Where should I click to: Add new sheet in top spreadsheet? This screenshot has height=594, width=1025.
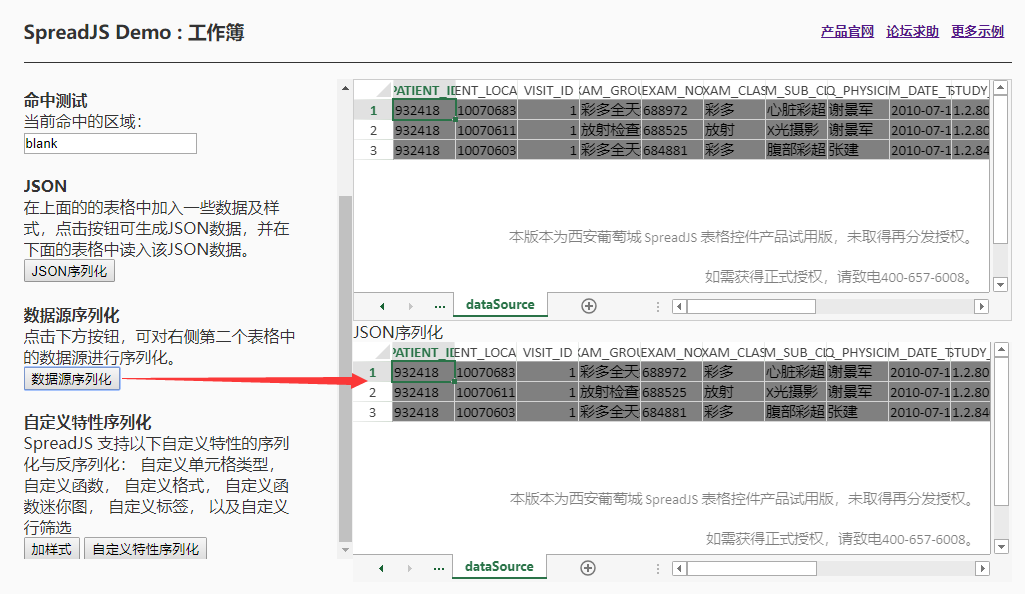589,306
